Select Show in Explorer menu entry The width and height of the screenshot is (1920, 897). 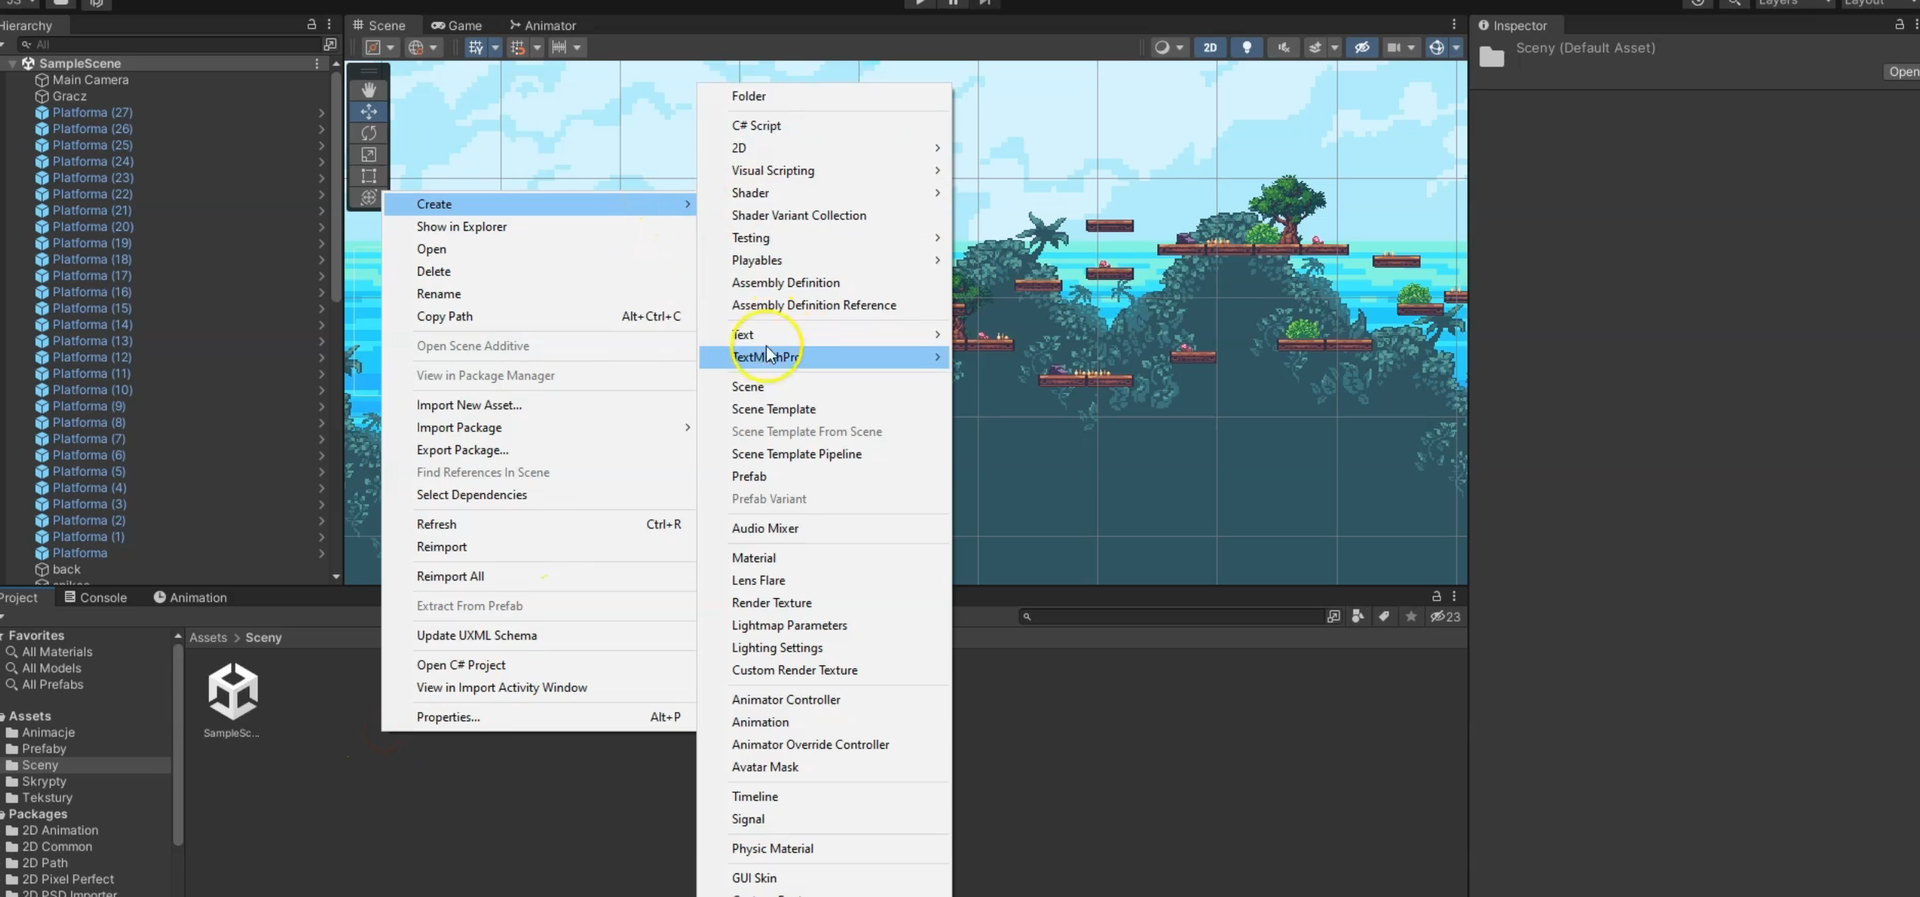tap(461, 227)
